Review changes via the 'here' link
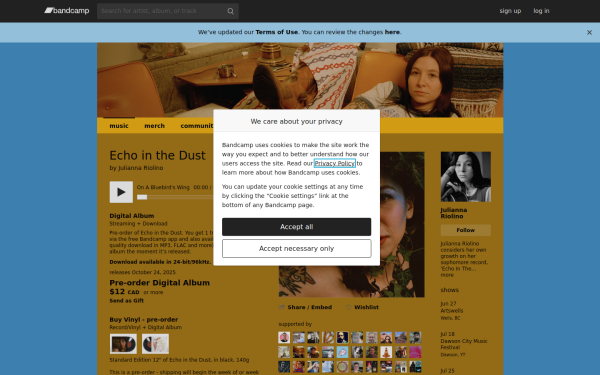 [x=392, y=32]
